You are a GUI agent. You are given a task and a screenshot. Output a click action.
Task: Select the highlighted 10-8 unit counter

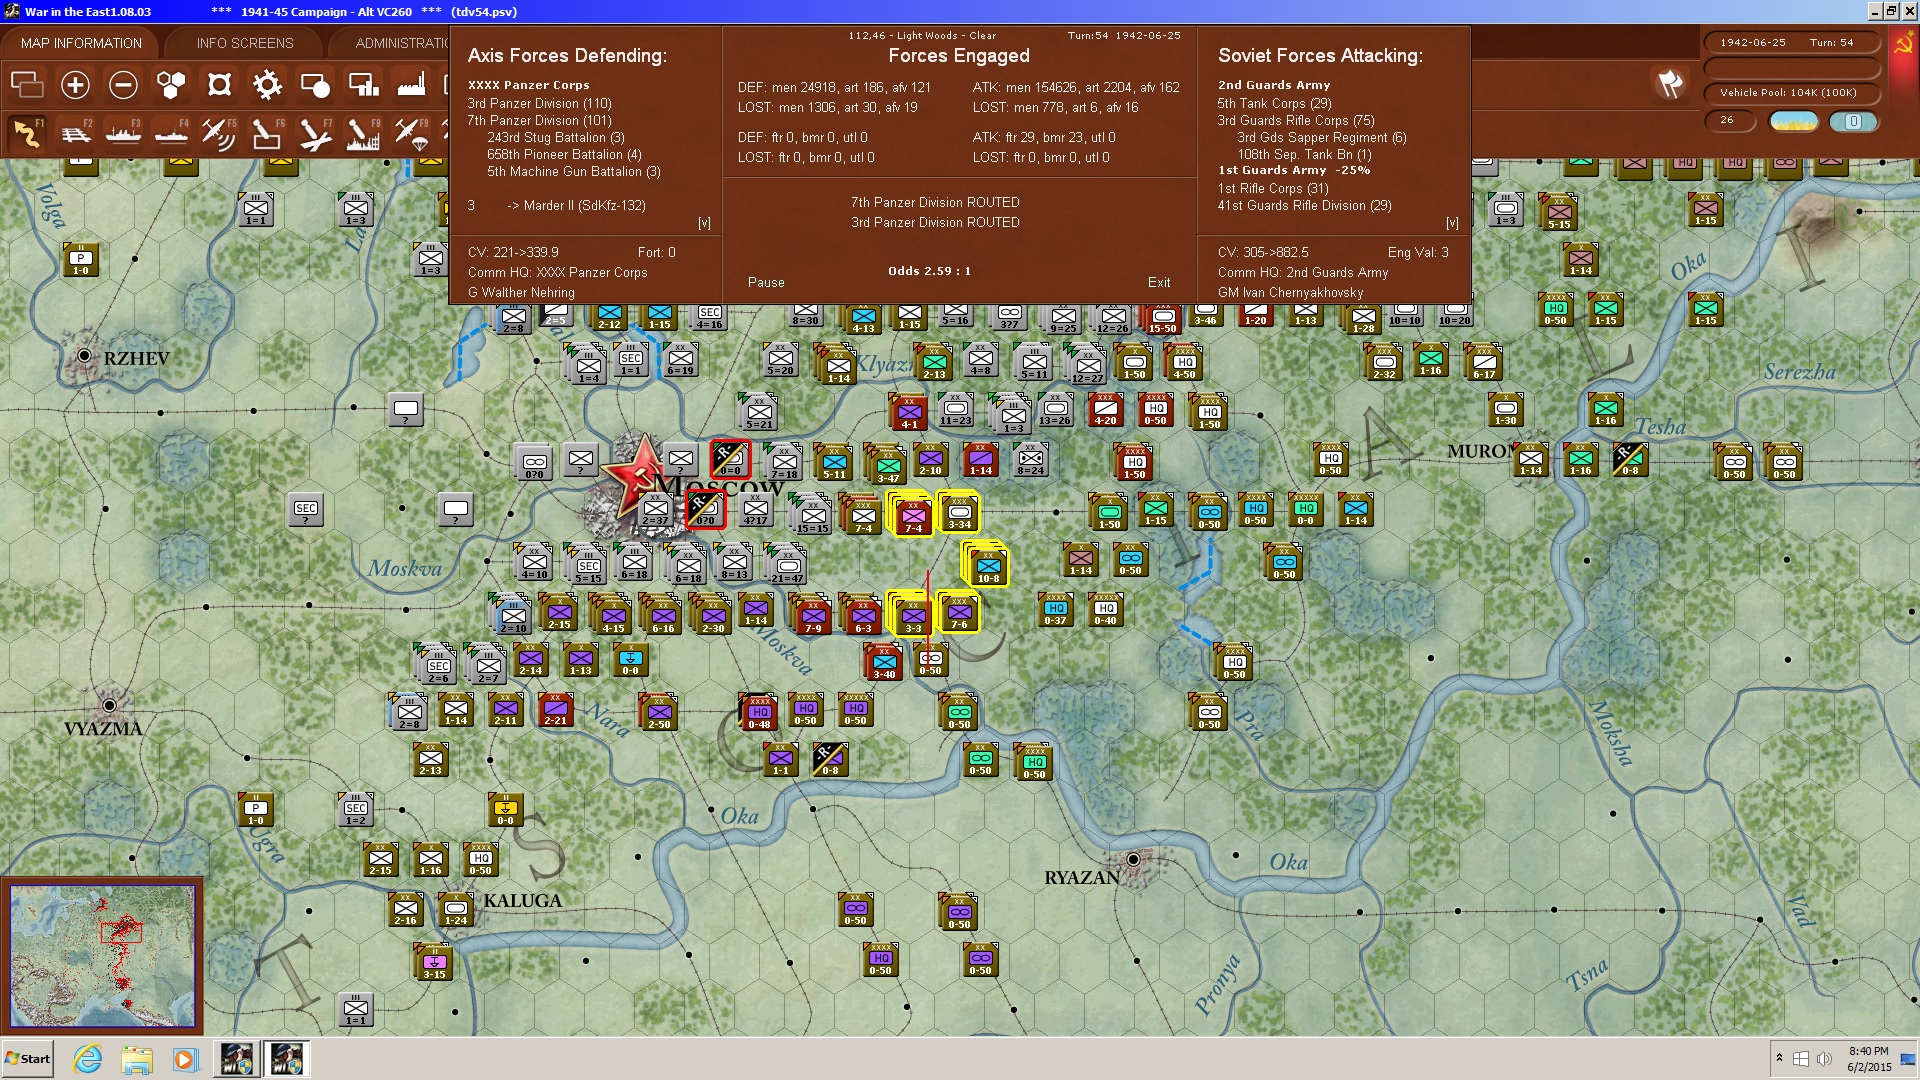click(987, 565)
